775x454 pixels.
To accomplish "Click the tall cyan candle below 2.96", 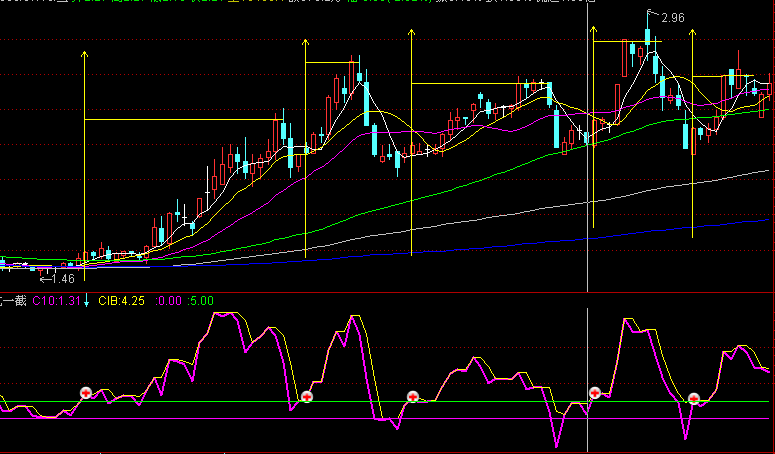I will [x=649, y=36].
